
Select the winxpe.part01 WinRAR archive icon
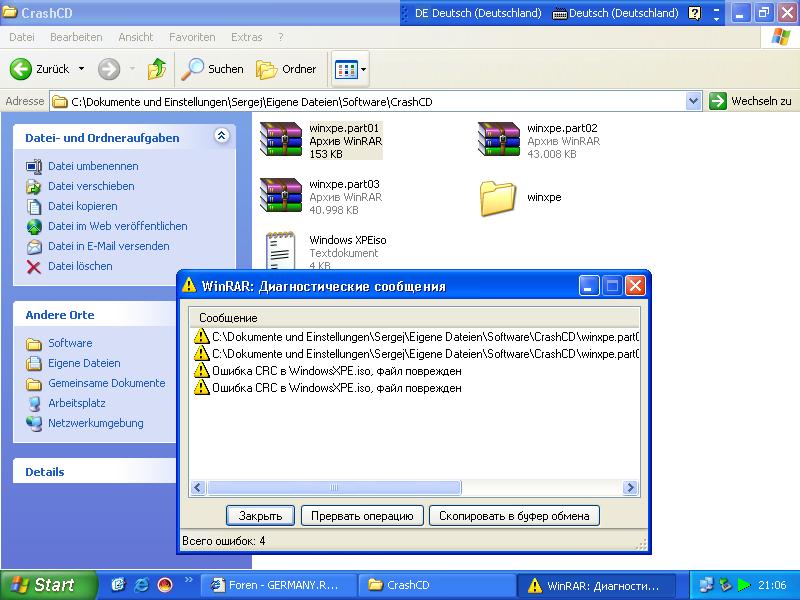pyautogui.click(x=281, y=139)
